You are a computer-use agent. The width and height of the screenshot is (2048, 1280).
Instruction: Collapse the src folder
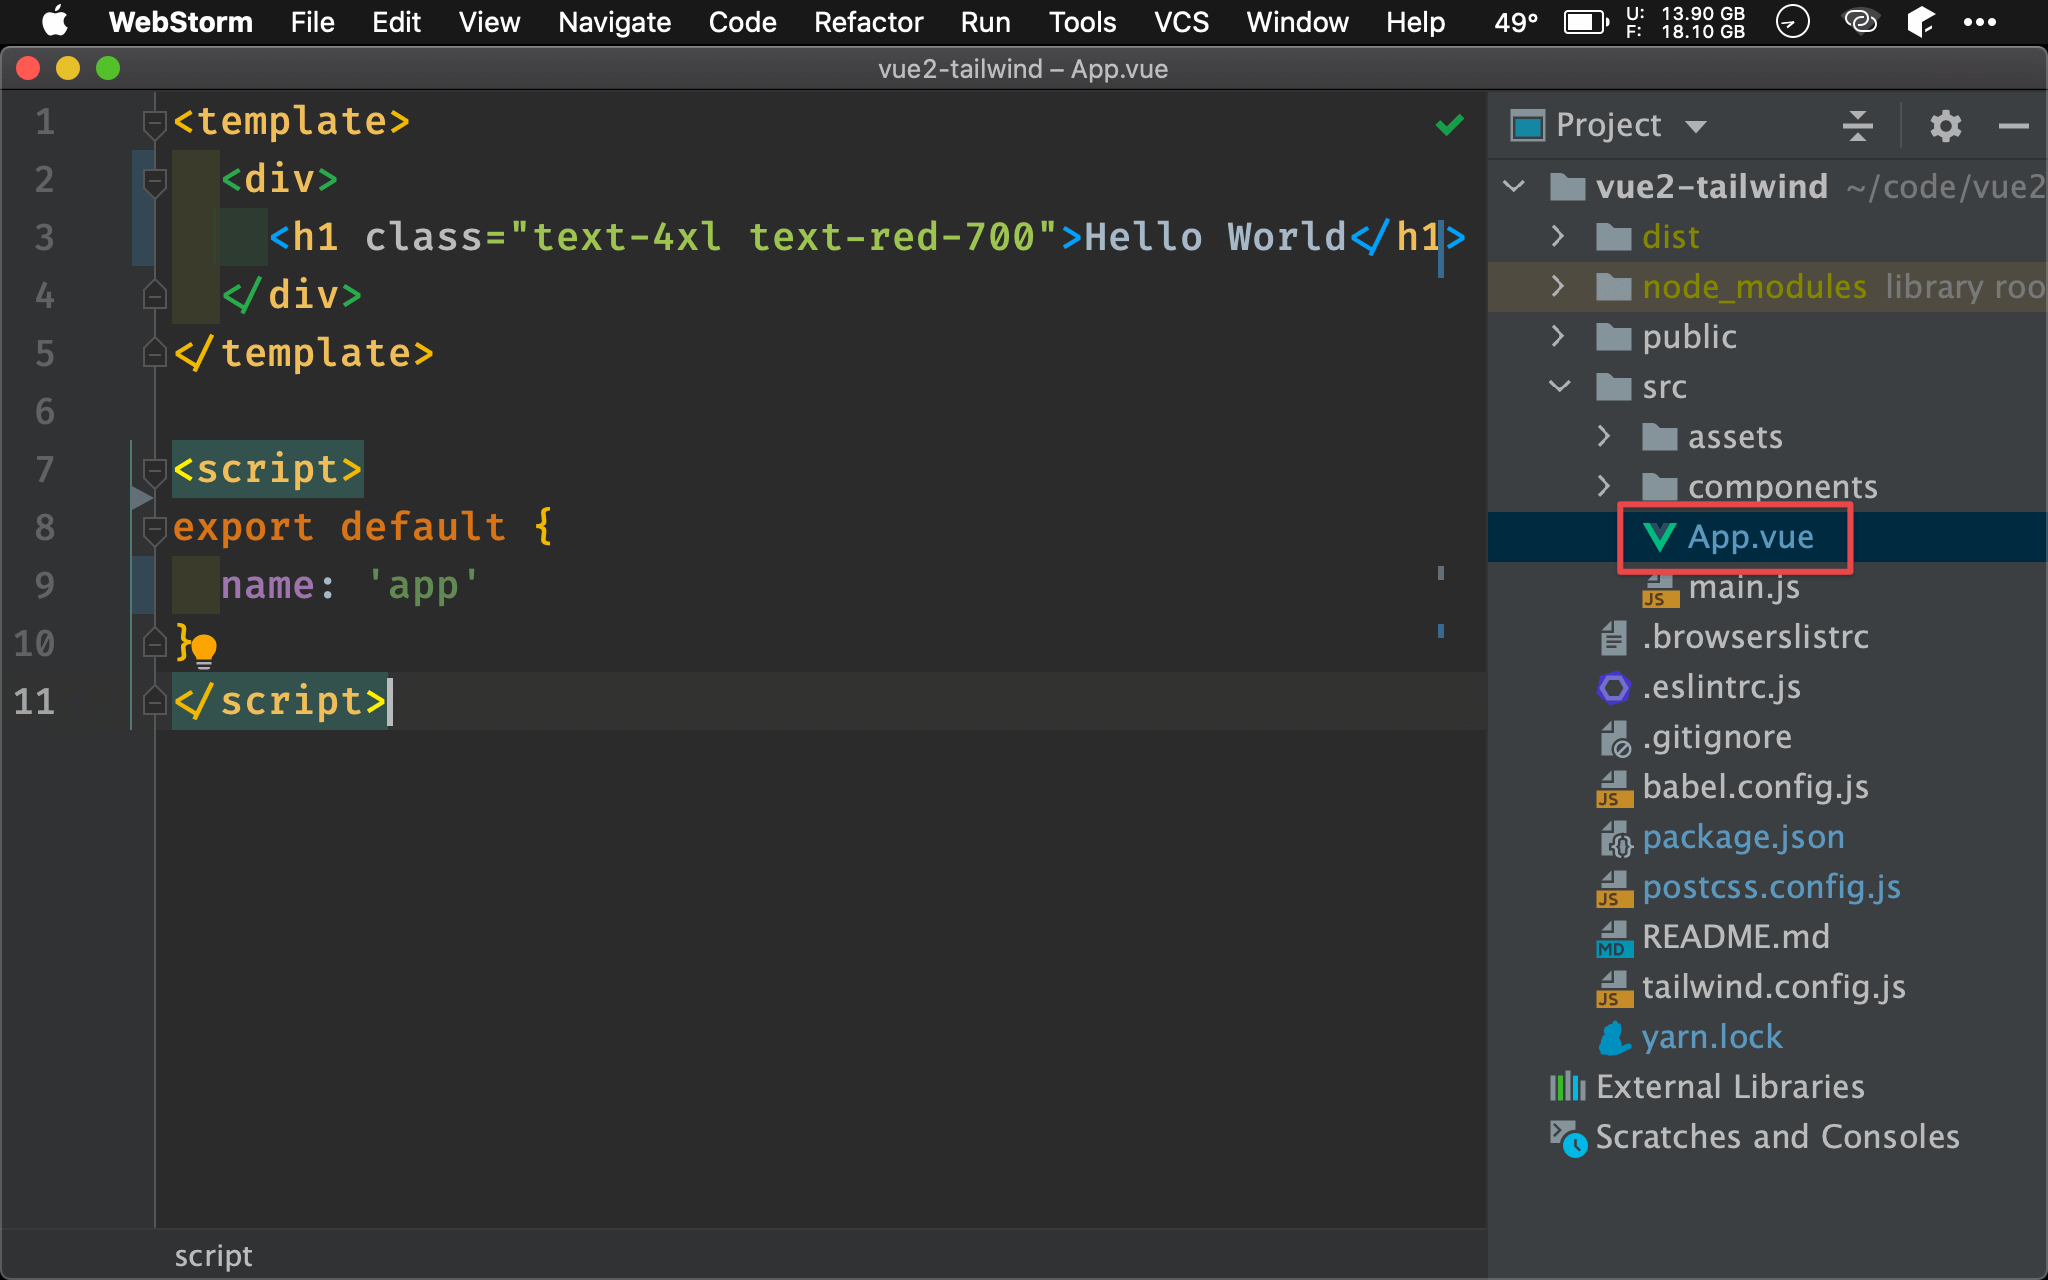click(x=1559, y=386)
